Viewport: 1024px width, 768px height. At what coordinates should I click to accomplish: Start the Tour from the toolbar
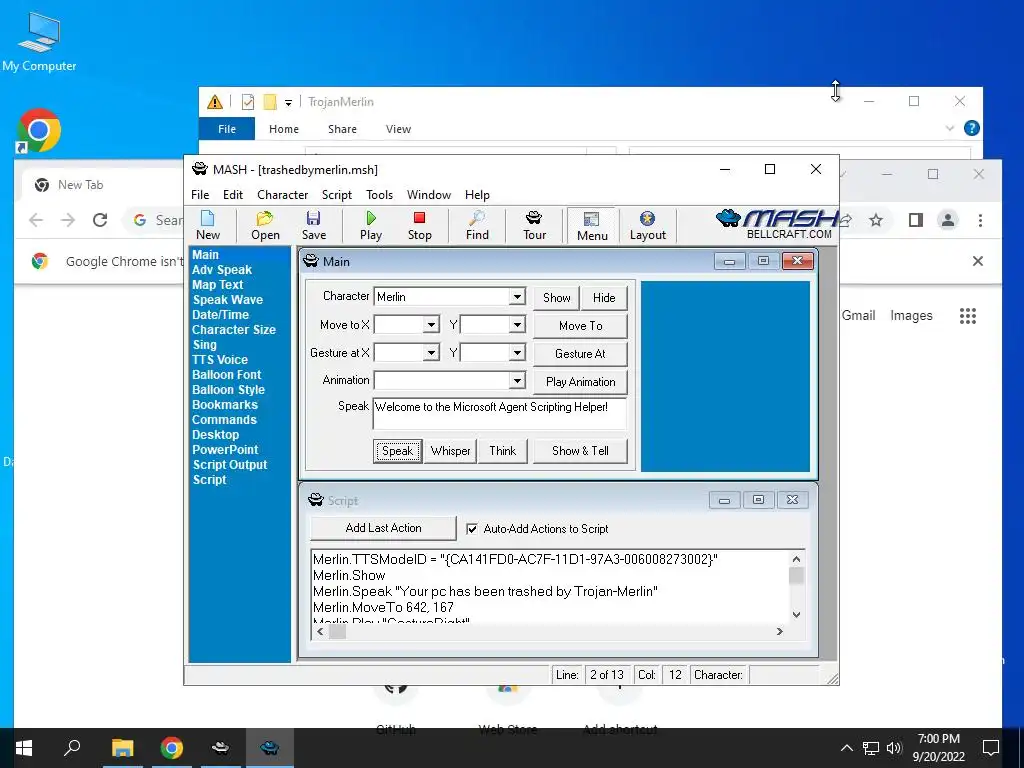pos(534,225)
